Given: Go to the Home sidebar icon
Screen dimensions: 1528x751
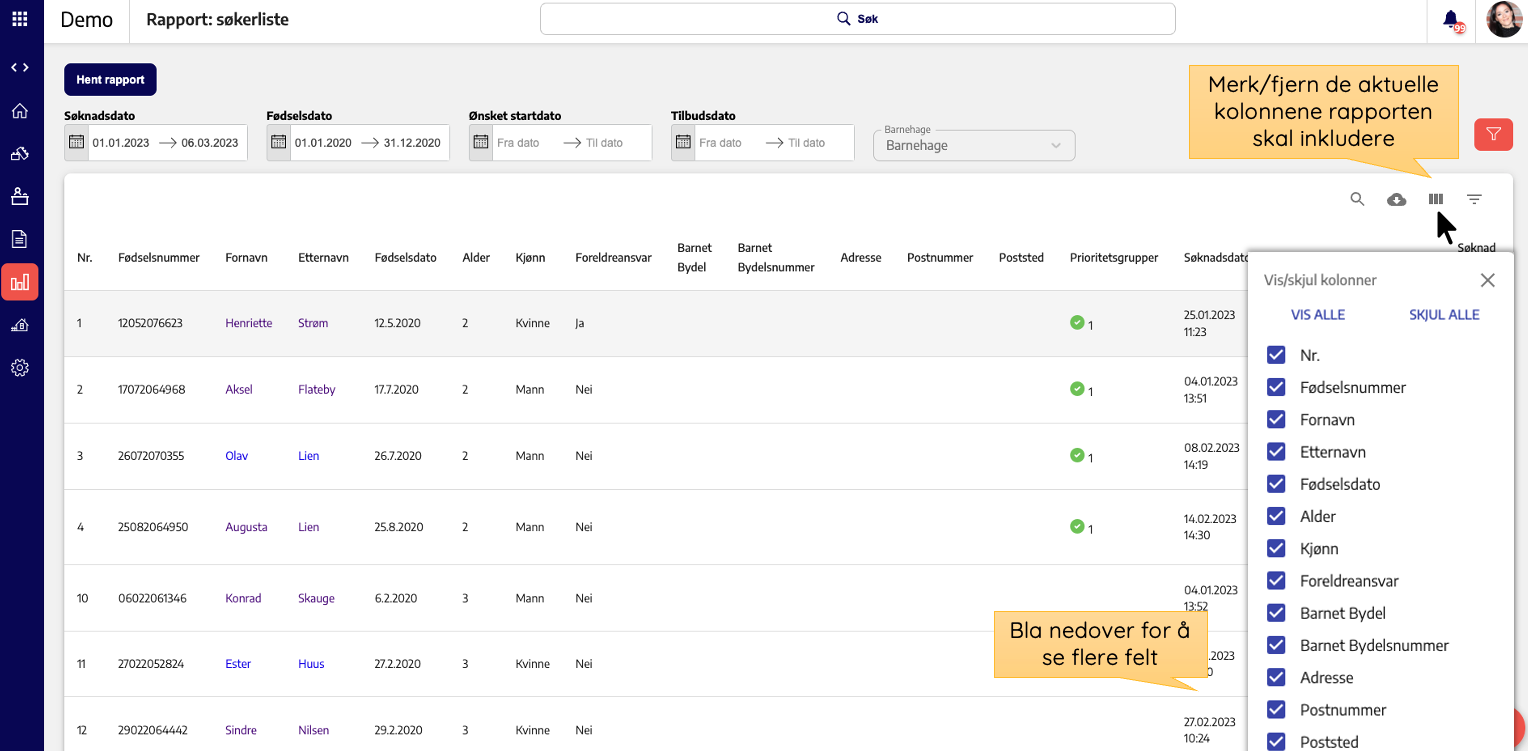Looking at the screenshot, I should [20, 111].
